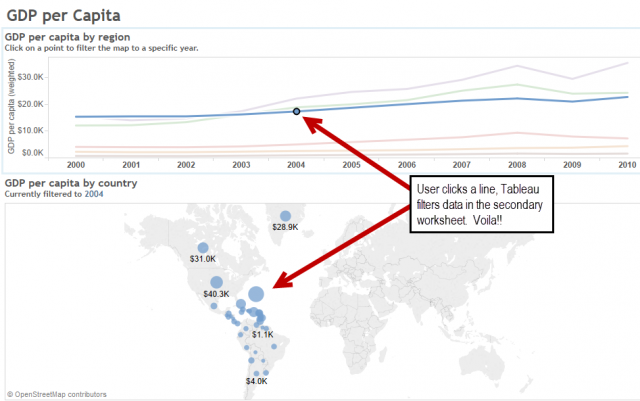Click the $10.0K axis label
The height and width of the screenshot is (401, 640).
pos(31,130)
